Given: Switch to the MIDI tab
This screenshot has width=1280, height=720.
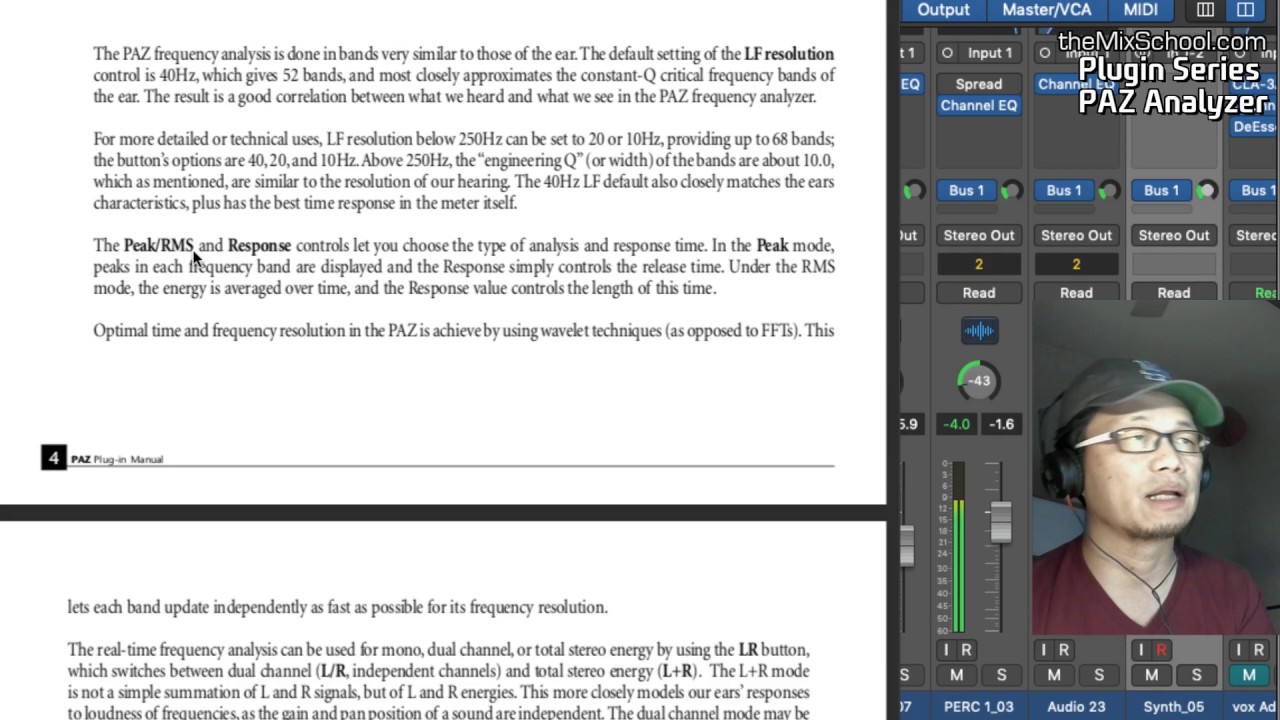Looking at the screenshot, I should [1140, 10].
